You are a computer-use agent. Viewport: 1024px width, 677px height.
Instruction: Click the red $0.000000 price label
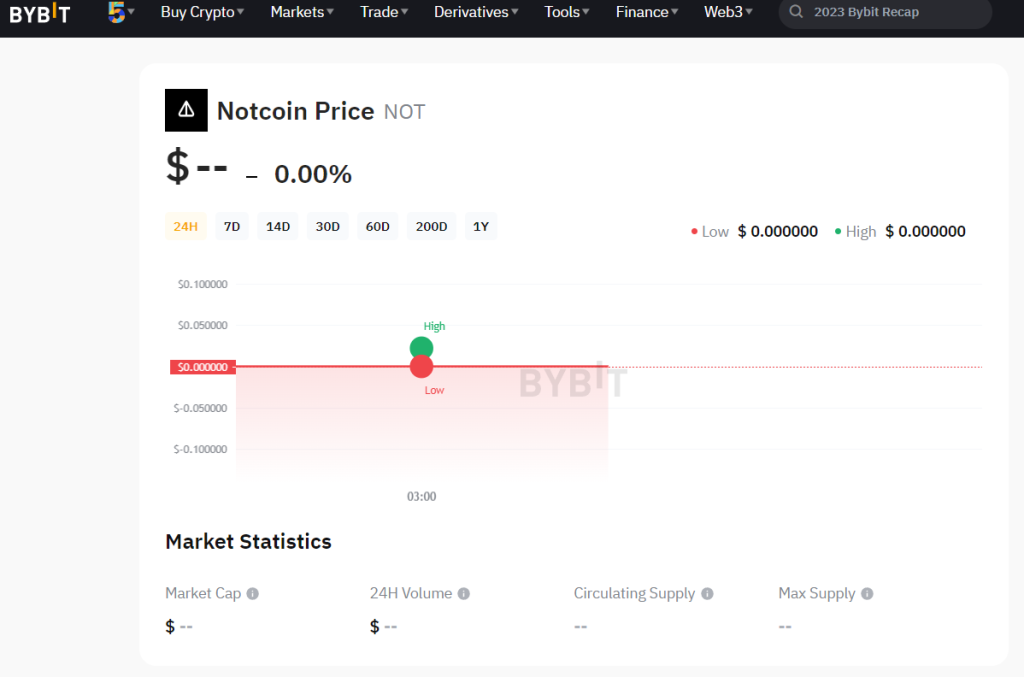click(x=202, y=367)
